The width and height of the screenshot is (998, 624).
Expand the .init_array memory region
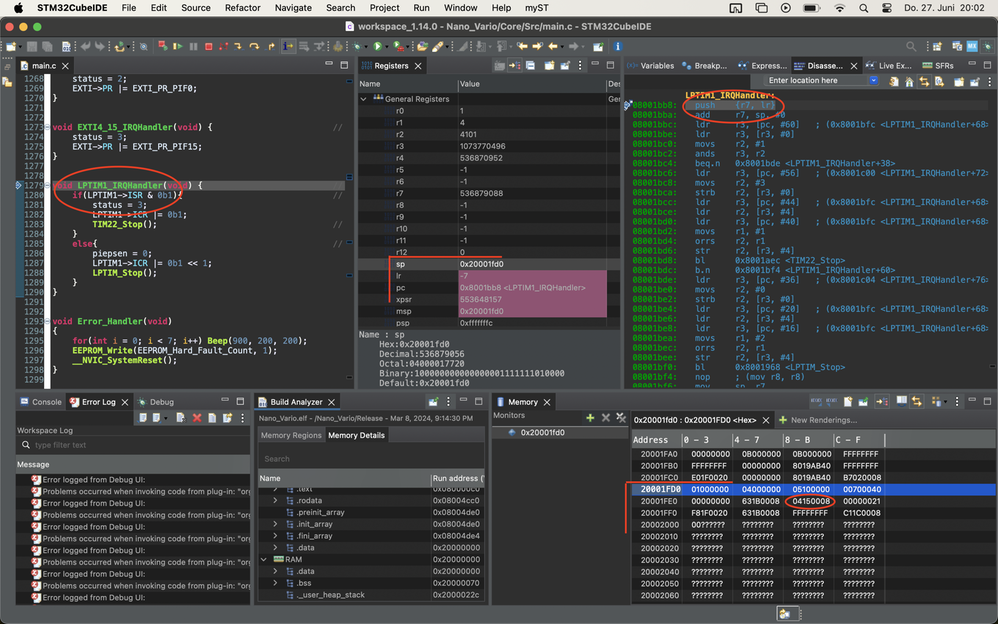click(x=275, y=523)
